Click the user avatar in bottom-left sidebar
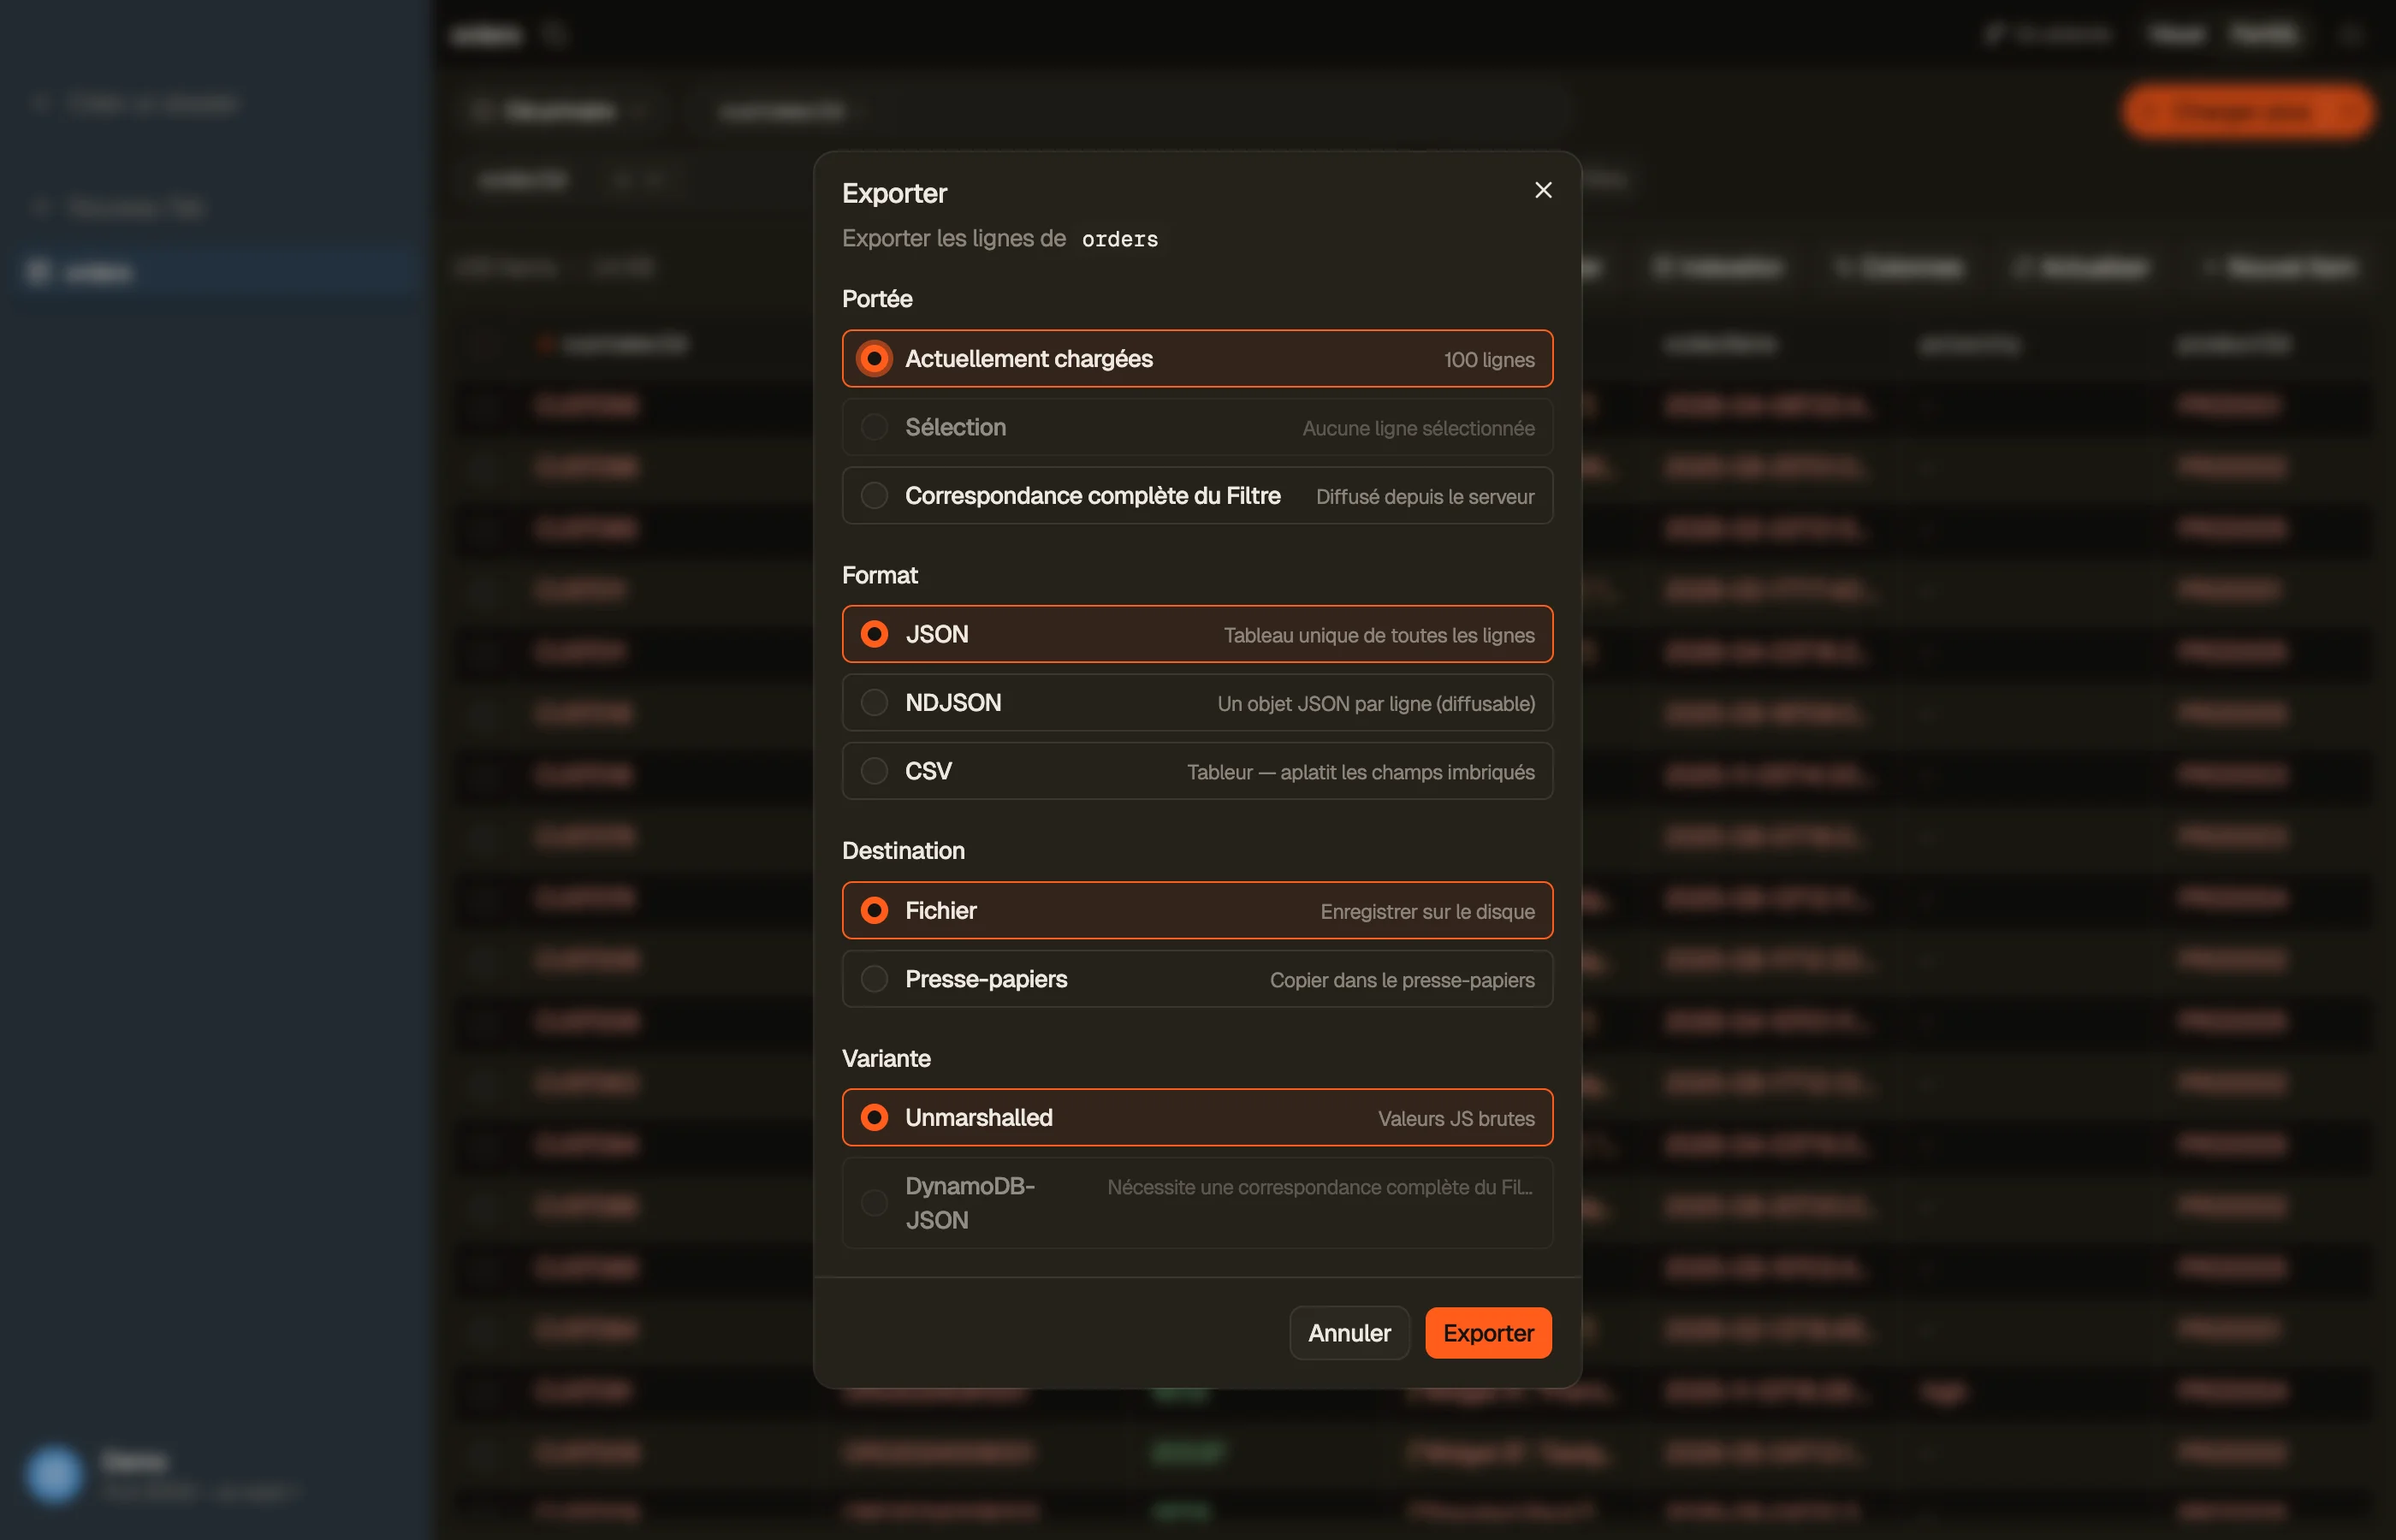2396x1540 pixels. pos(54,1475)
